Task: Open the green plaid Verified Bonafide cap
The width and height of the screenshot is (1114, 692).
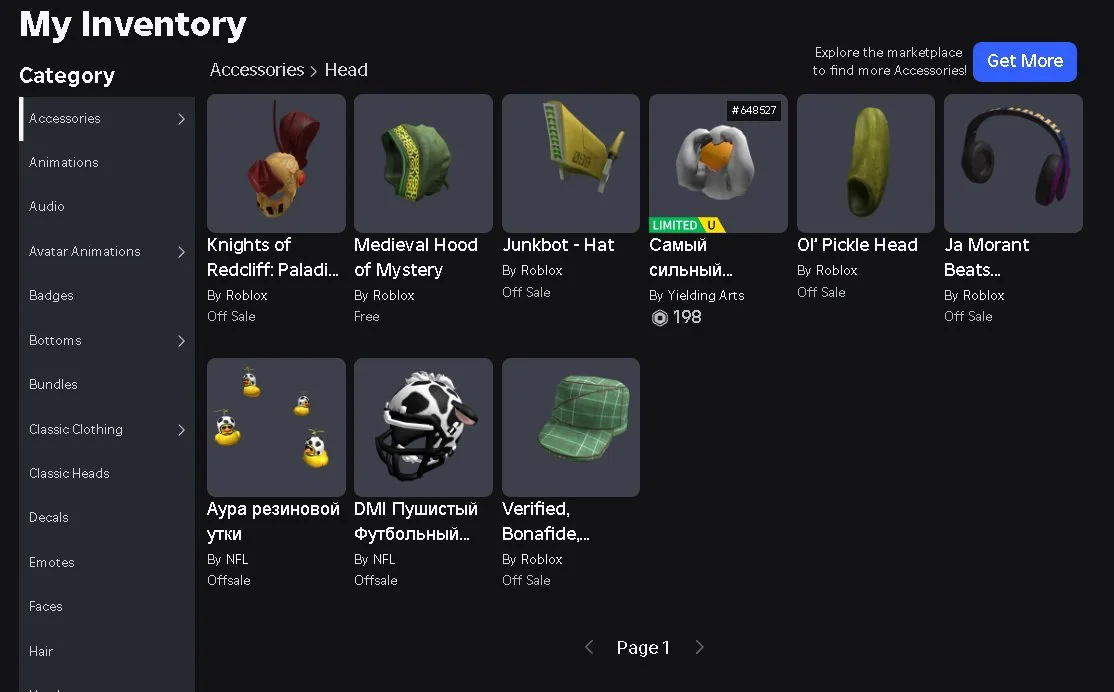Action: coord(570,427)
